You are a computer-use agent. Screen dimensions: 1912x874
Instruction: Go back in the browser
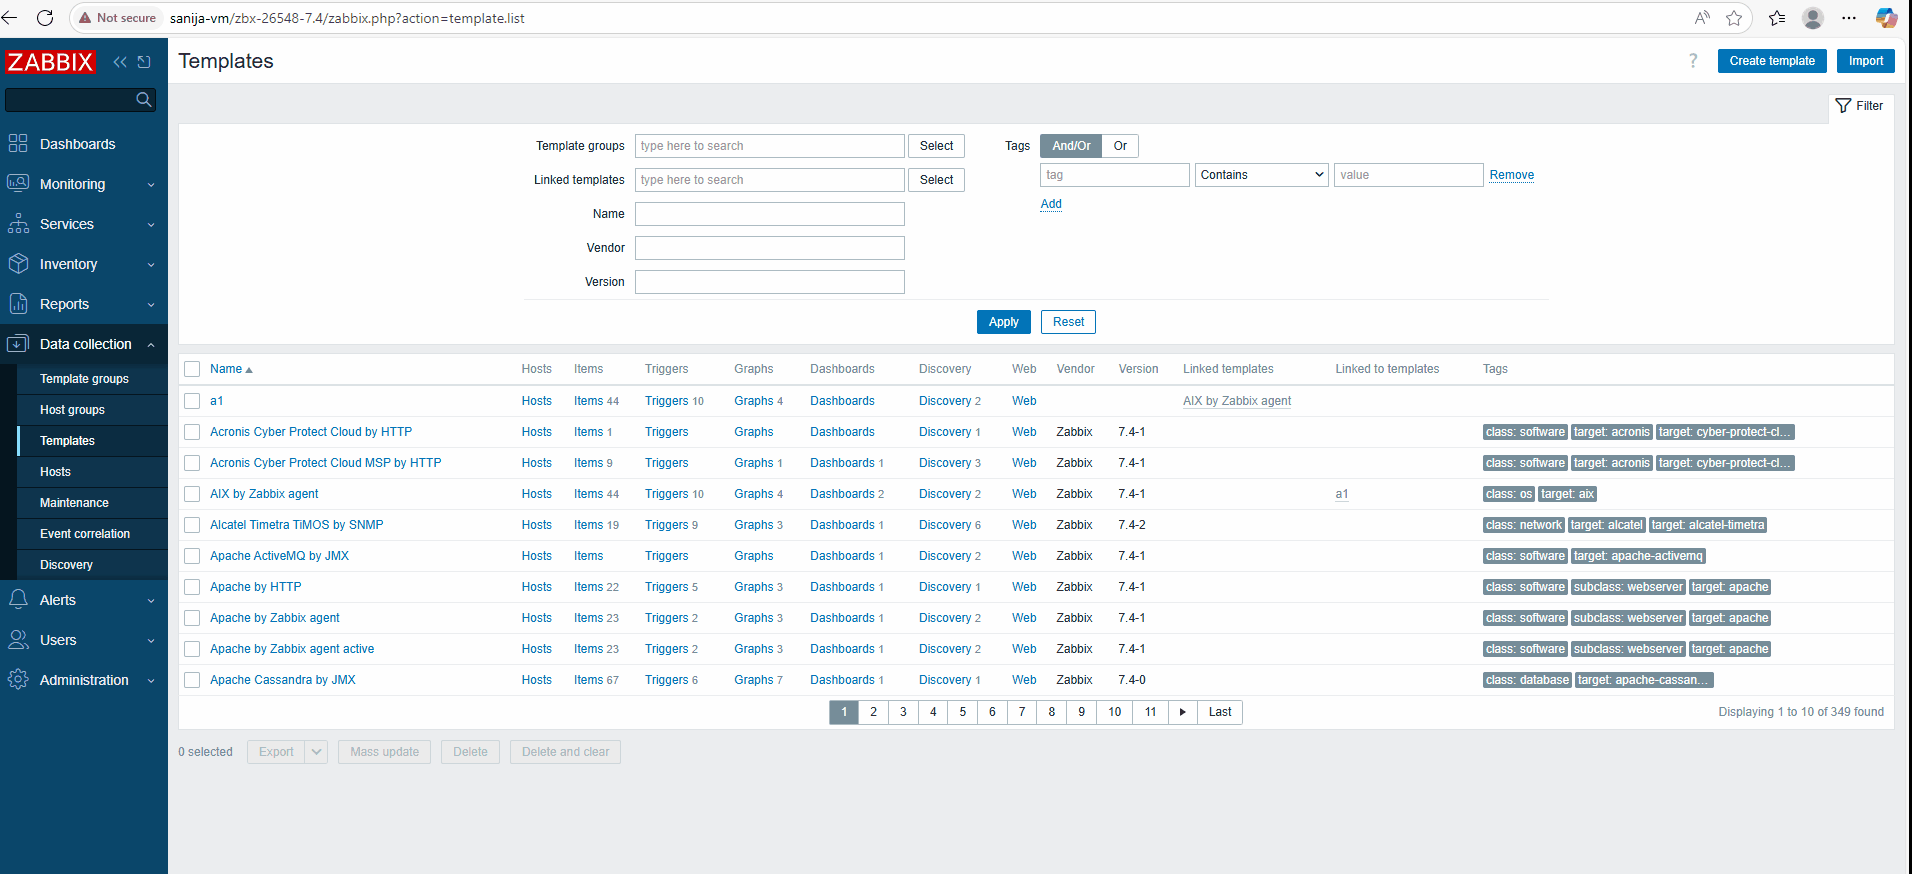click(x=10, y=18)
